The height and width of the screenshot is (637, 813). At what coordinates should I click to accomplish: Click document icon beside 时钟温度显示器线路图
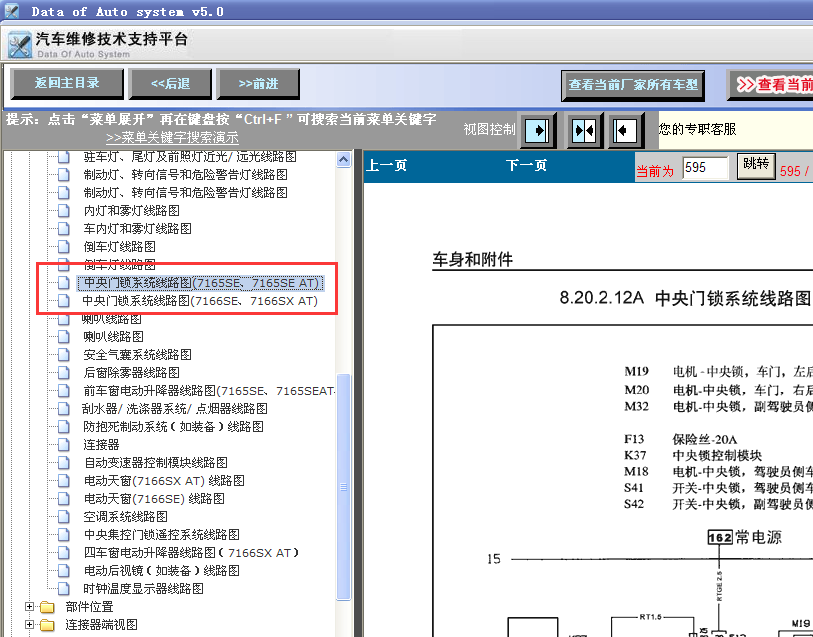tap(64, 589)
